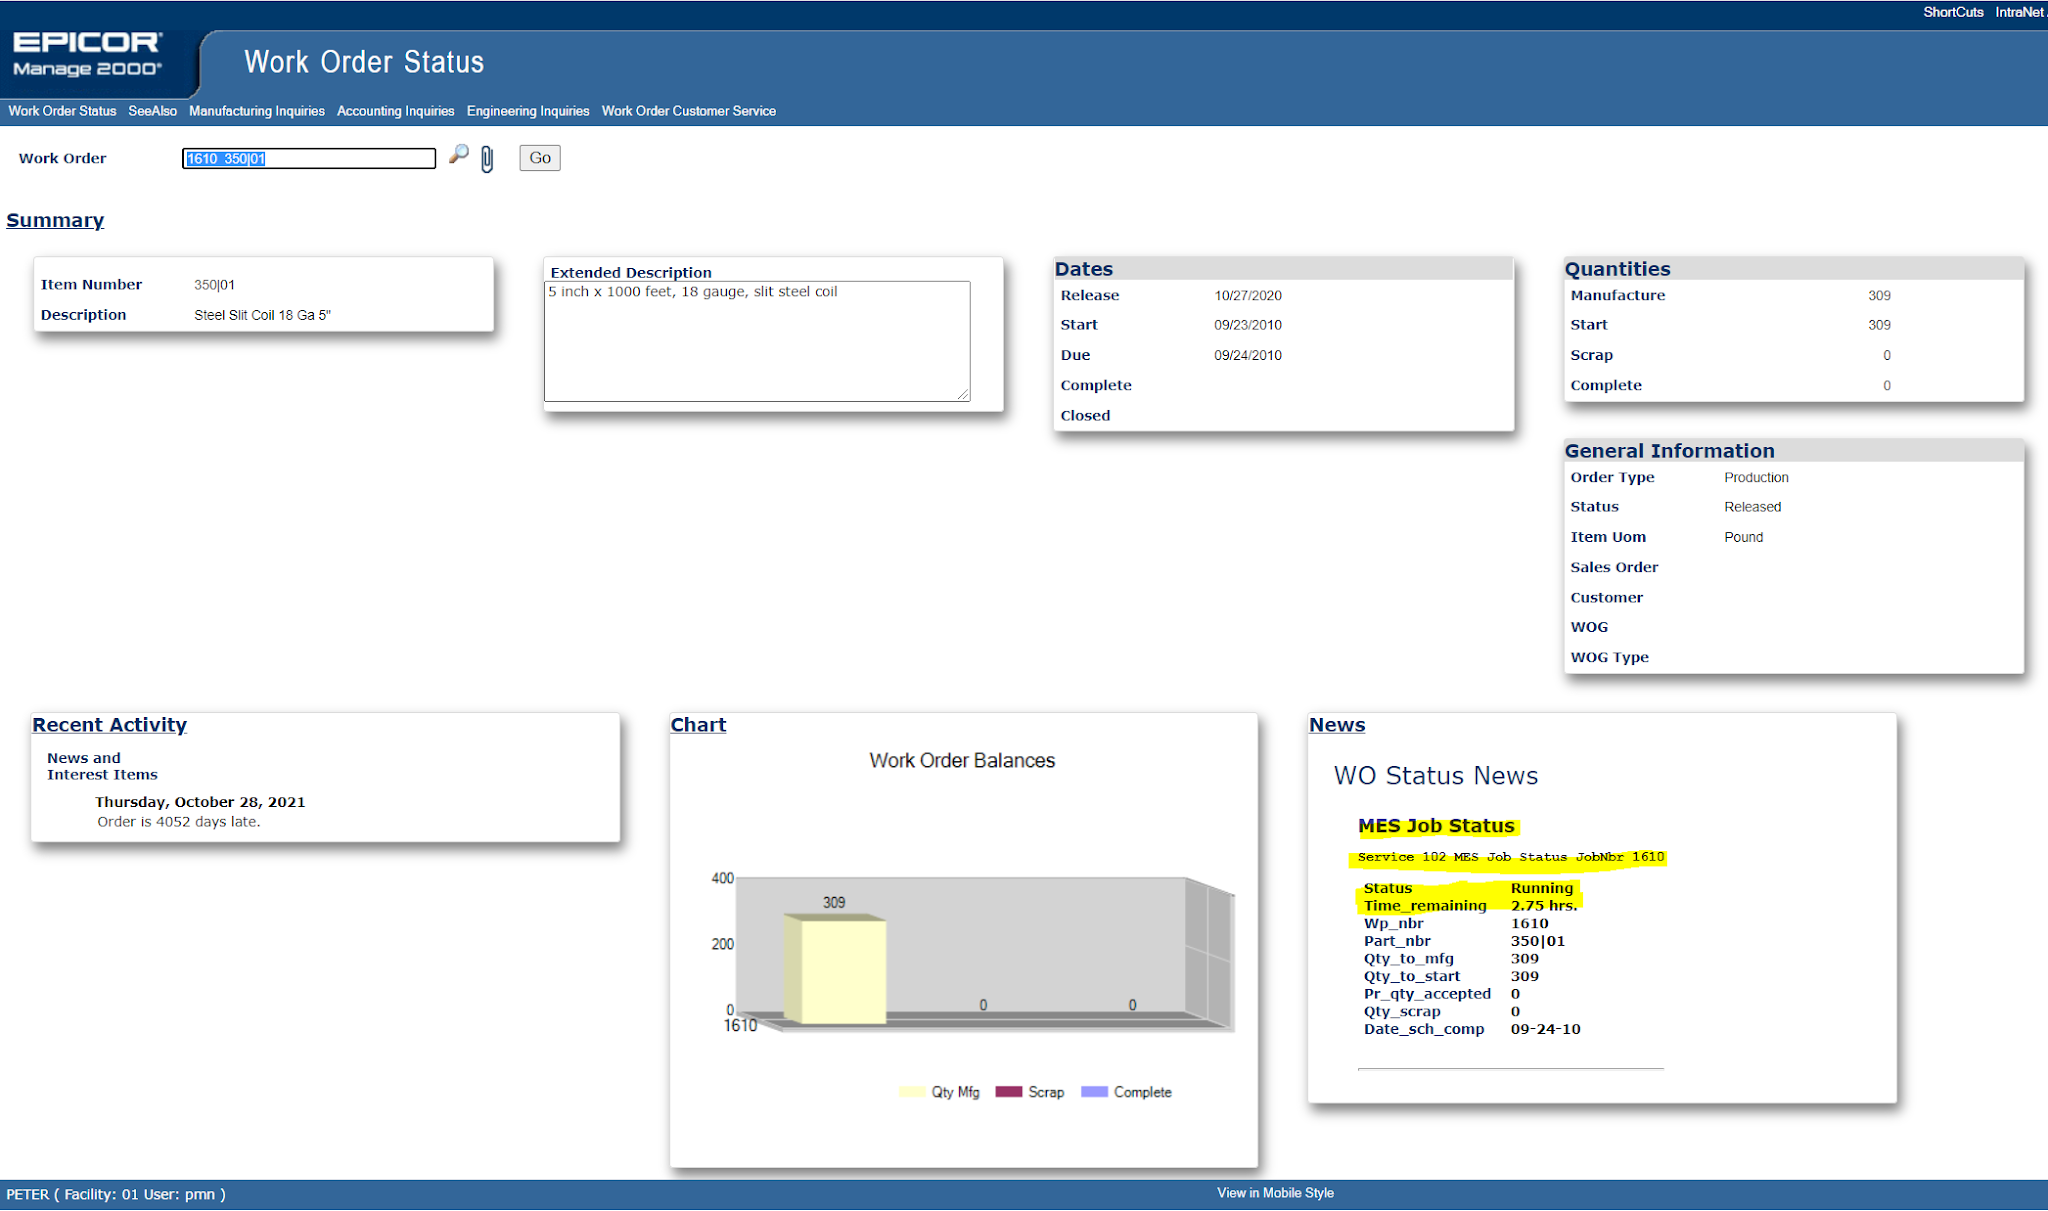This screenshot has height=1211, width=2048.
Task: Click the News section heading
Action: tap(1337, 725)
